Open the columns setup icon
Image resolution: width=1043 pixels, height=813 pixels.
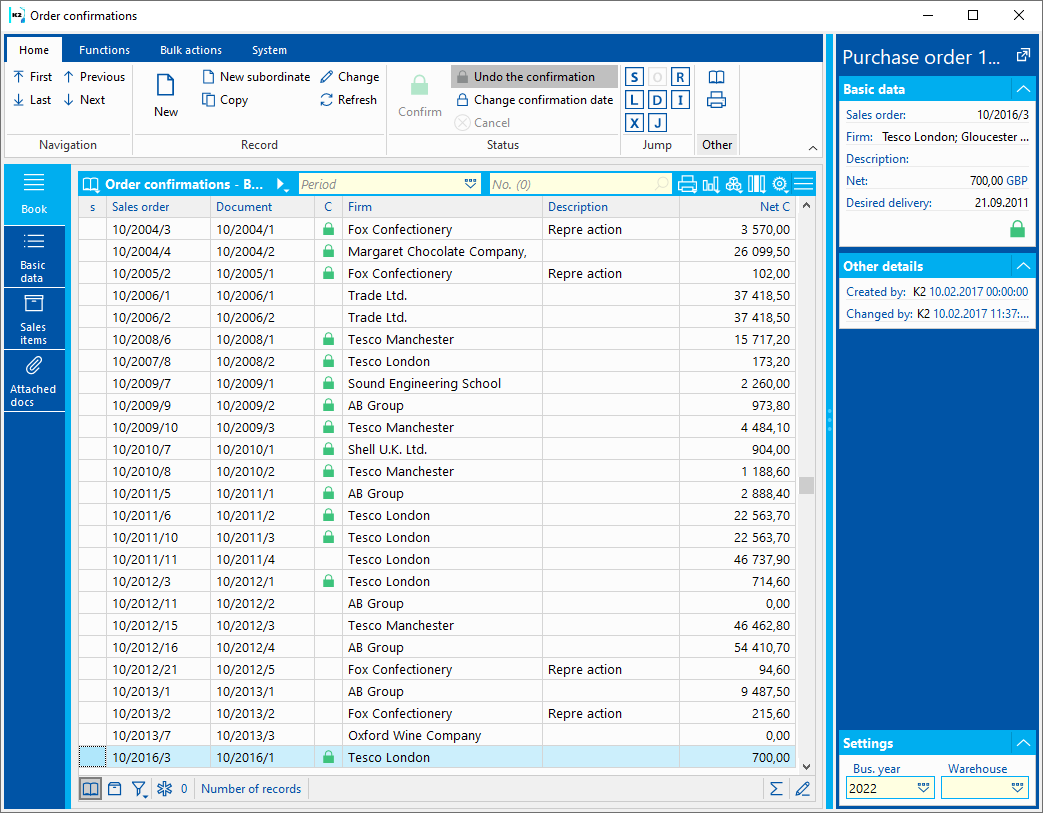(757, 184)
